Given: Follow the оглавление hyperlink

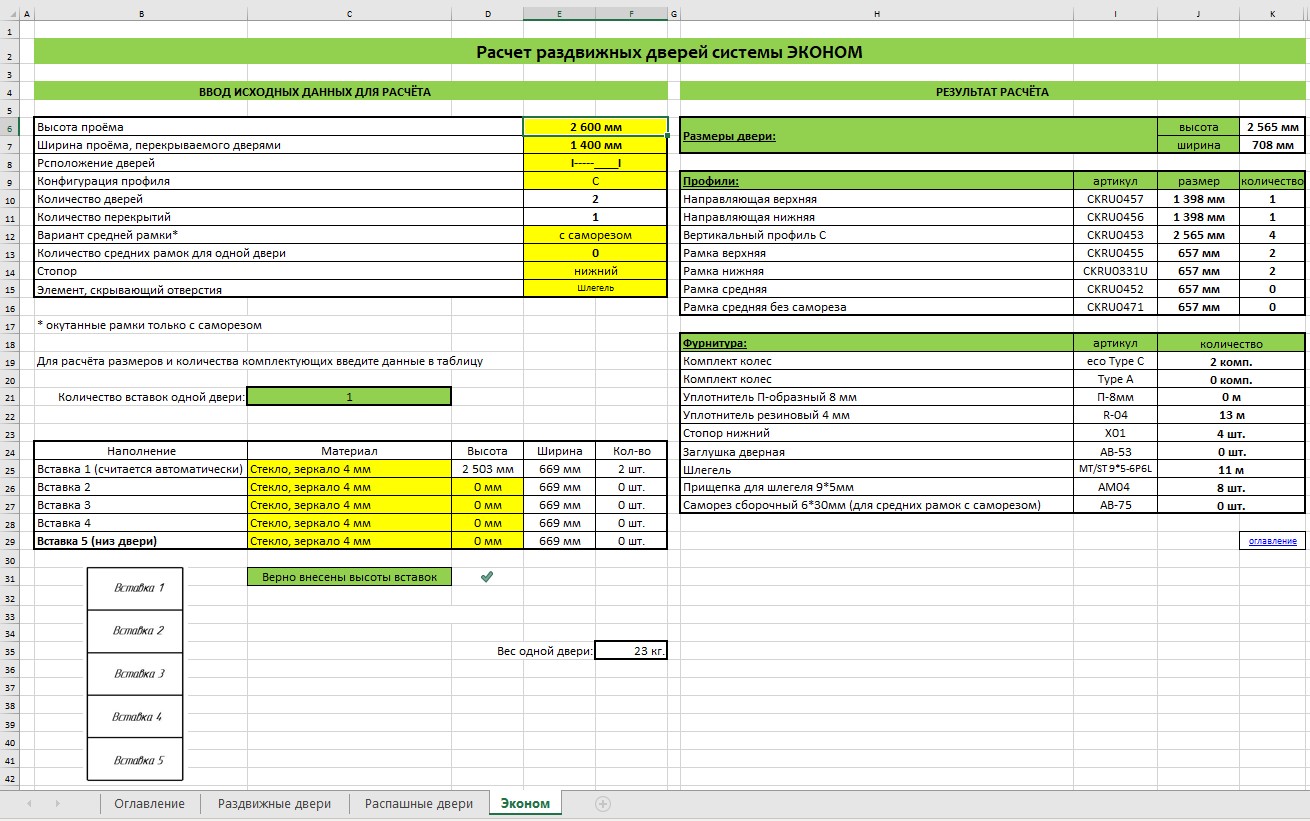Looking at the screenshot, I should click(1272, 541).
